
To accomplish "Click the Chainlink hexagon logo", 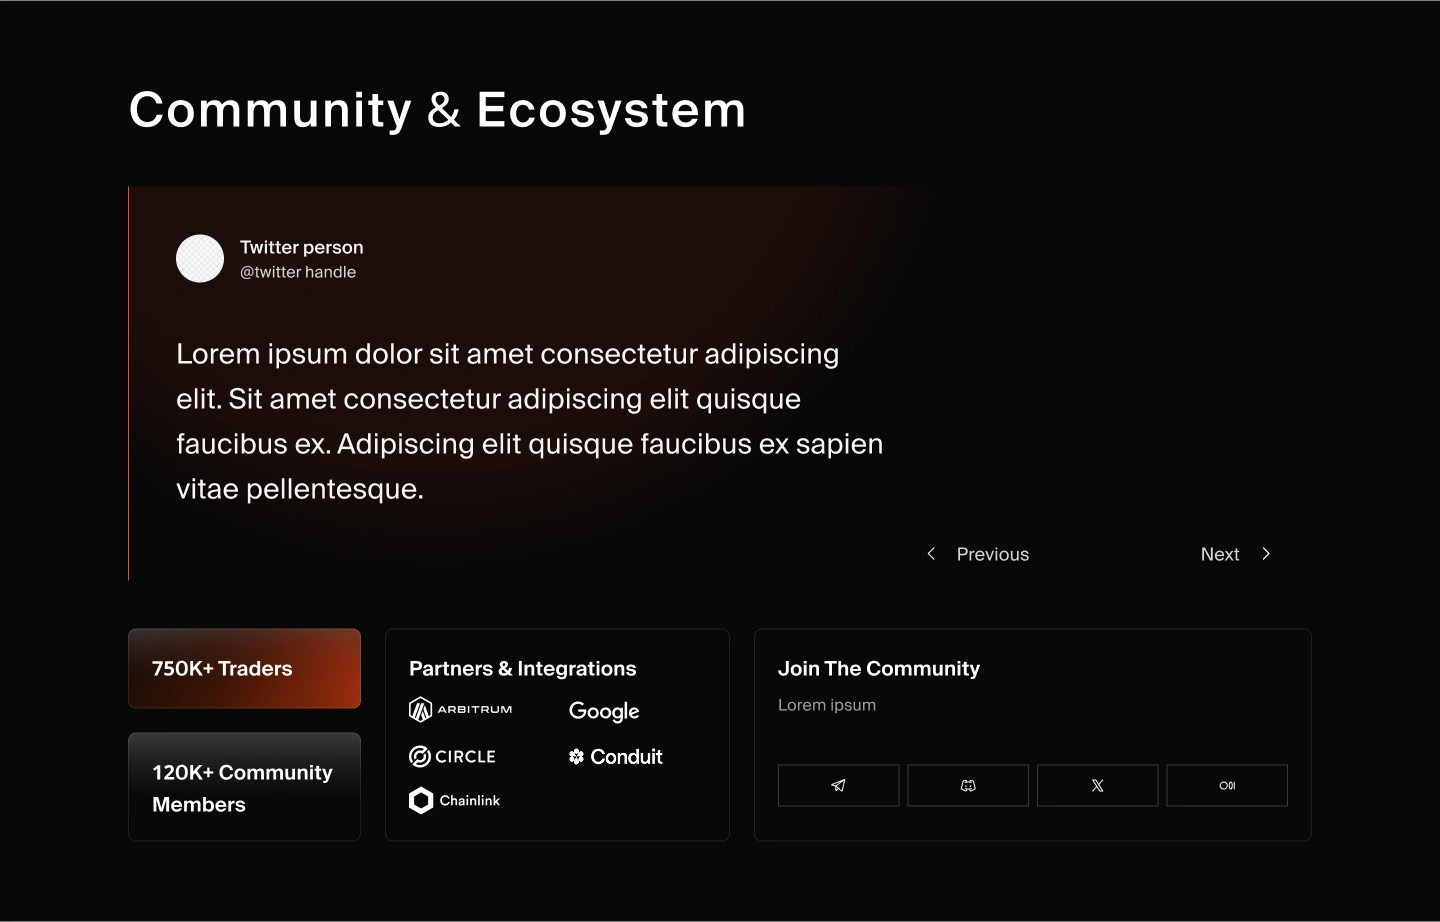I will (455, 800).
